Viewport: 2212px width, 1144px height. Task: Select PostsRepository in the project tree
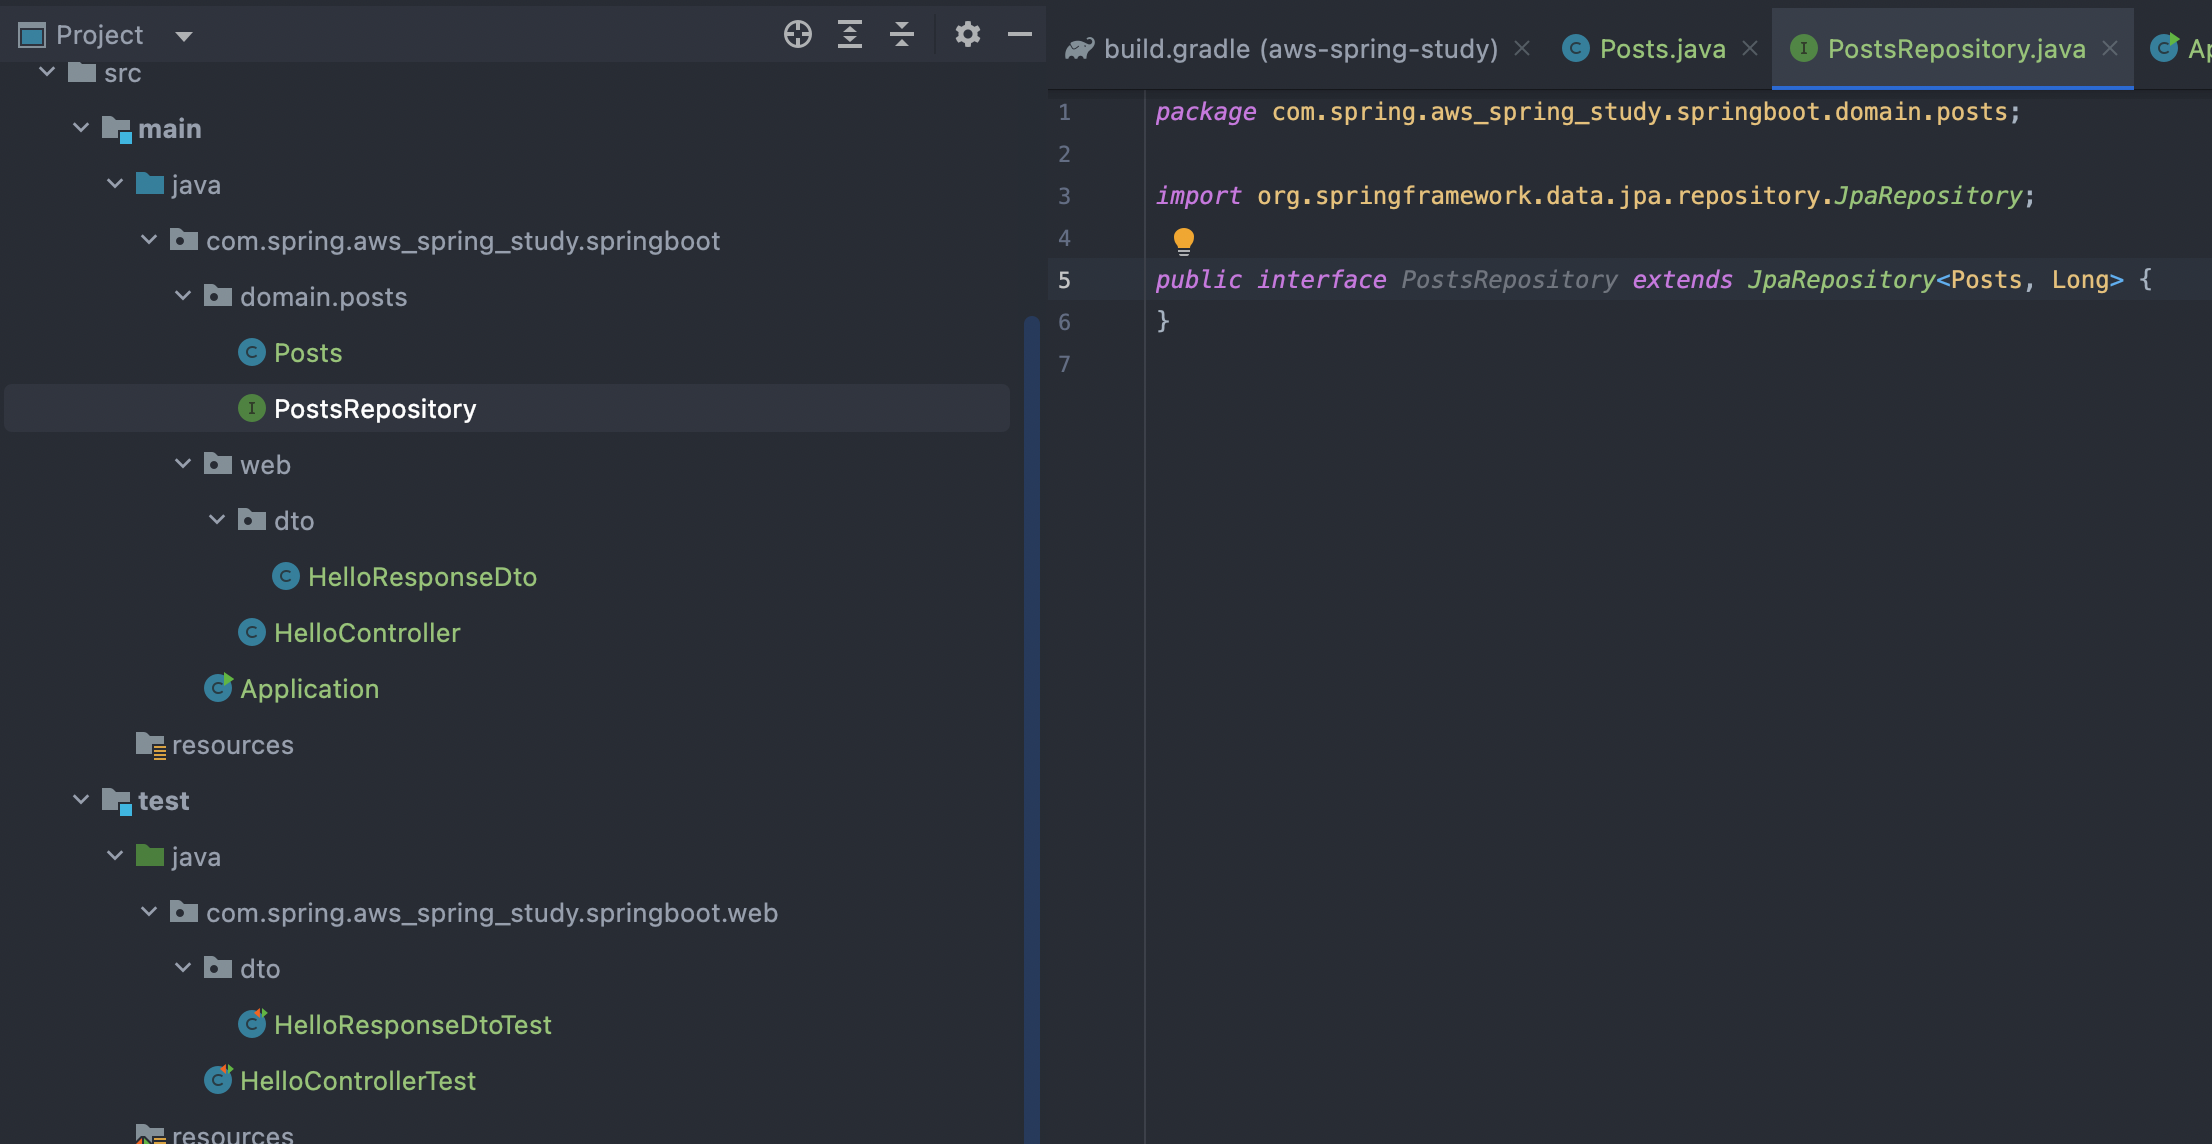(x=375, y=409)
